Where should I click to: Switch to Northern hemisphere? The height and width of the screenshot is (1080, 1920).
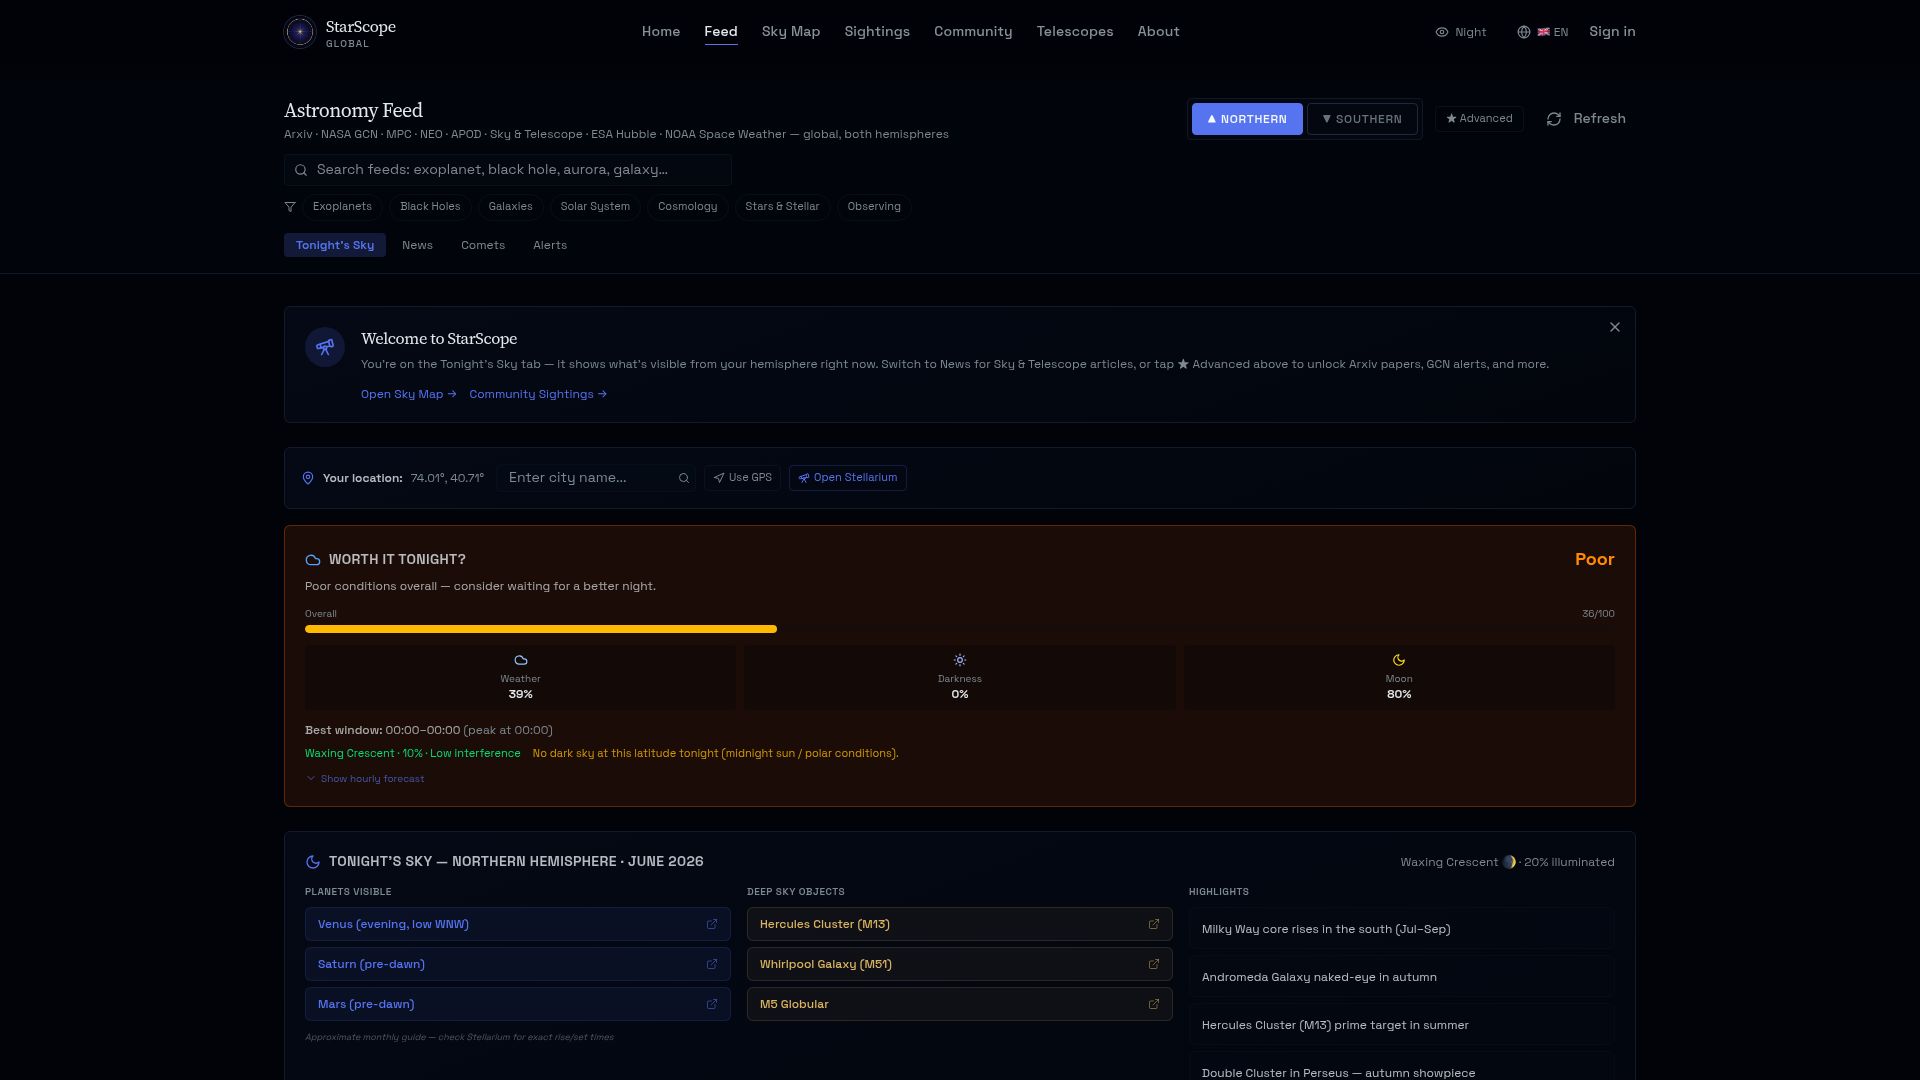(x=1247, y=119)
